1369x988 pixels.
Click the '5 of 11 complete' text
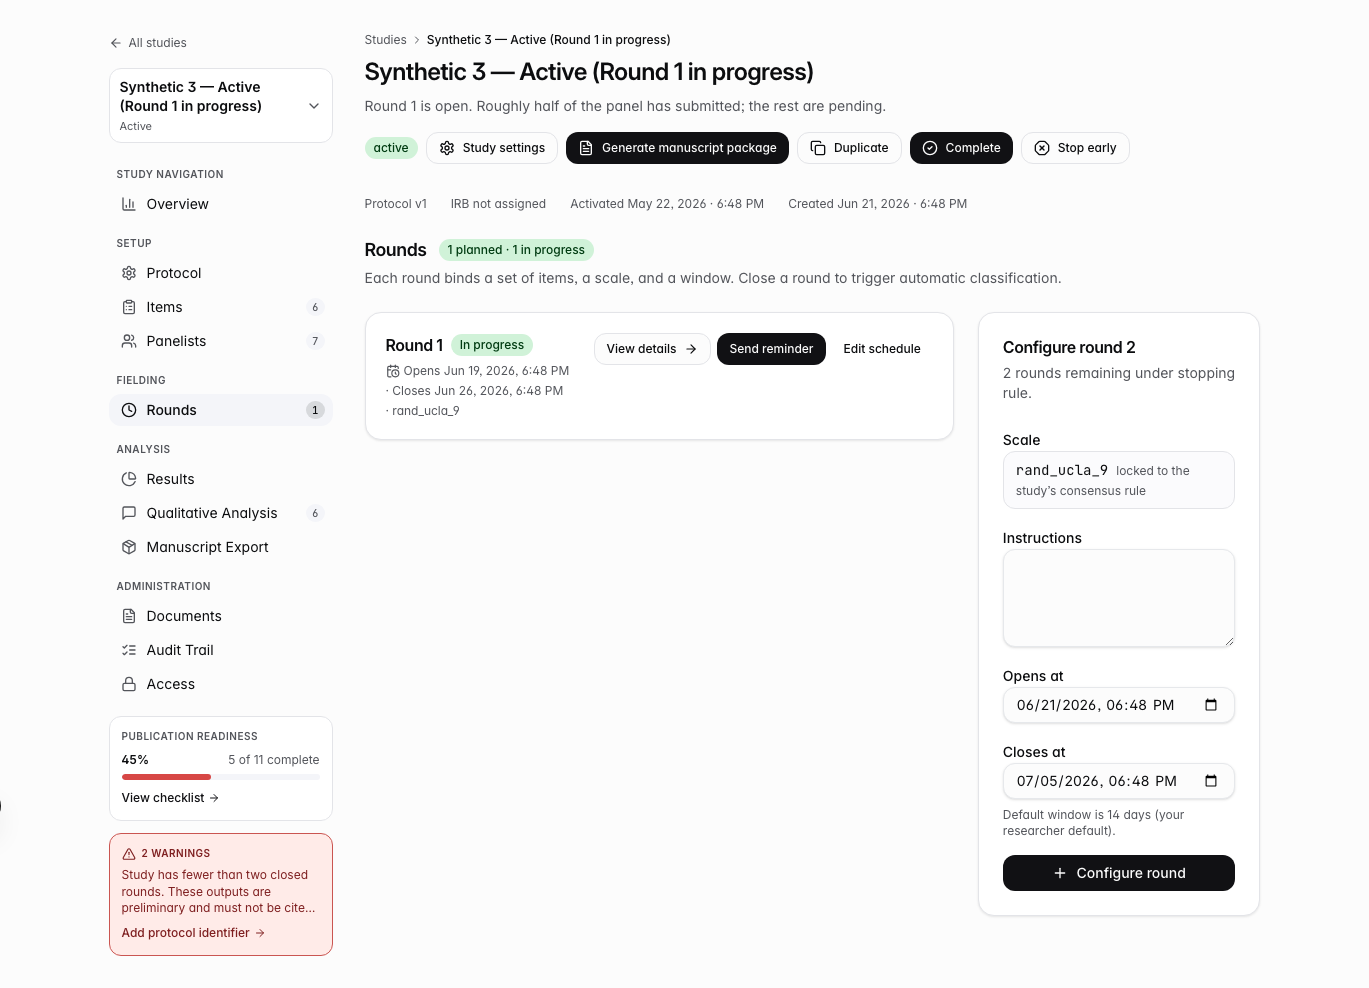[274, 760]
